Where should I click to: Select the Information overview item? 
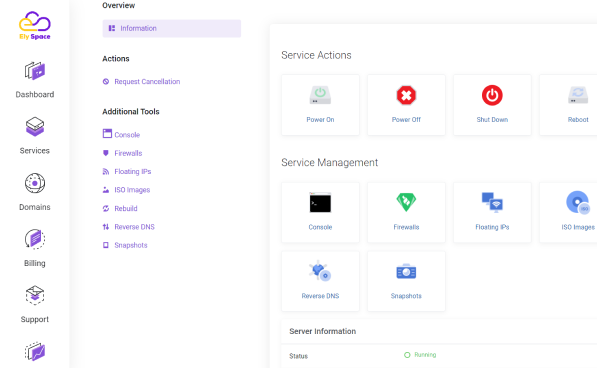pyautogui.click(x=171, y=29)
